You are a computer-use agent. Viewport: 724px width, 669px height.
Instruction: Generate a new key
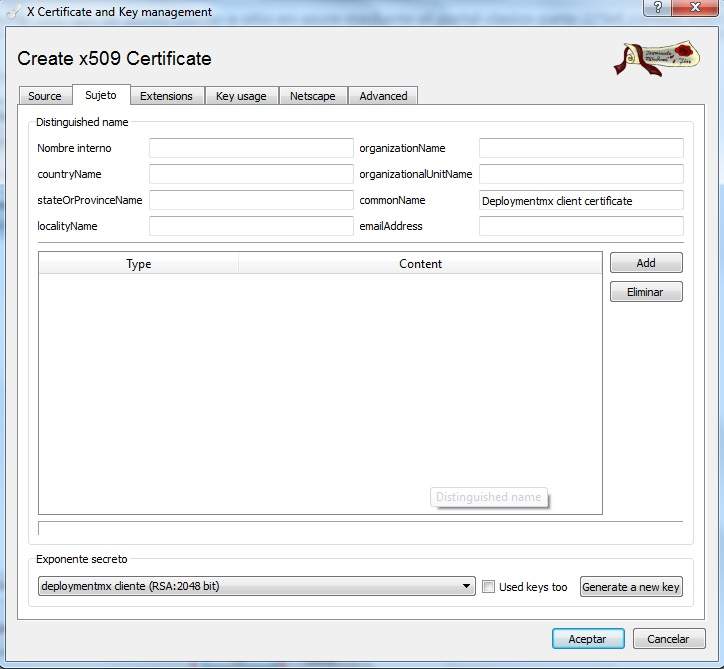click(631, 587)
